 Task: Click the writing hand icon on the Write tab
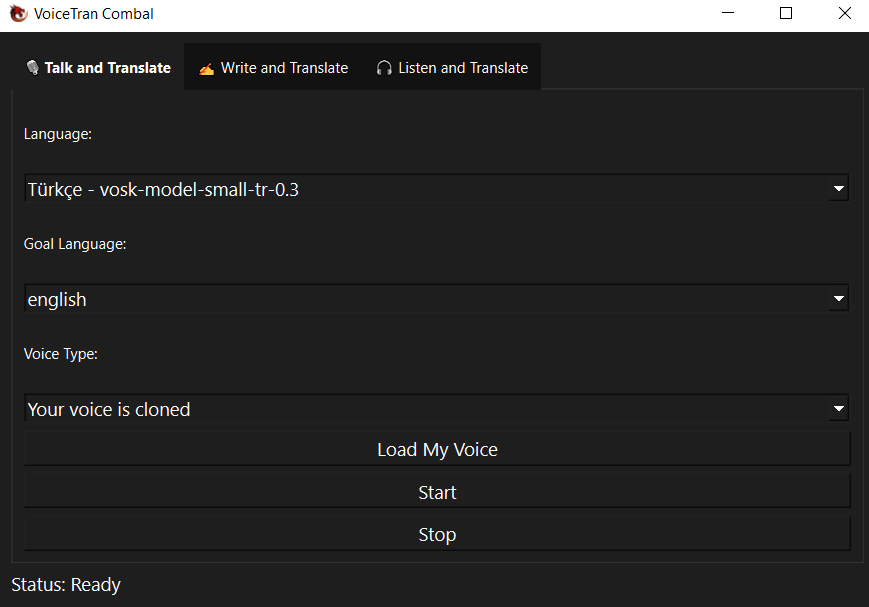coord(206,69)
